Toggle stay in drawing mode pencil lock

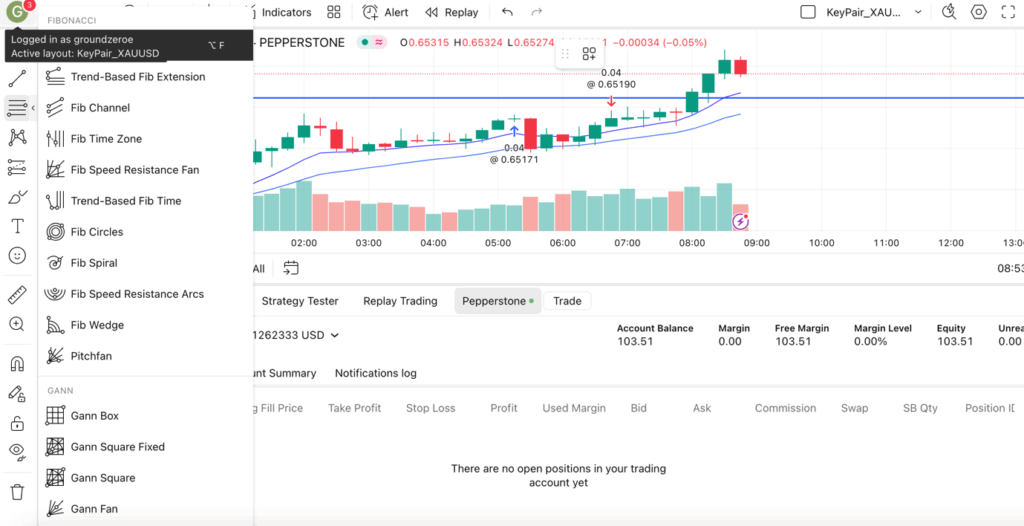pyautogui.click(x=17, y=393)
